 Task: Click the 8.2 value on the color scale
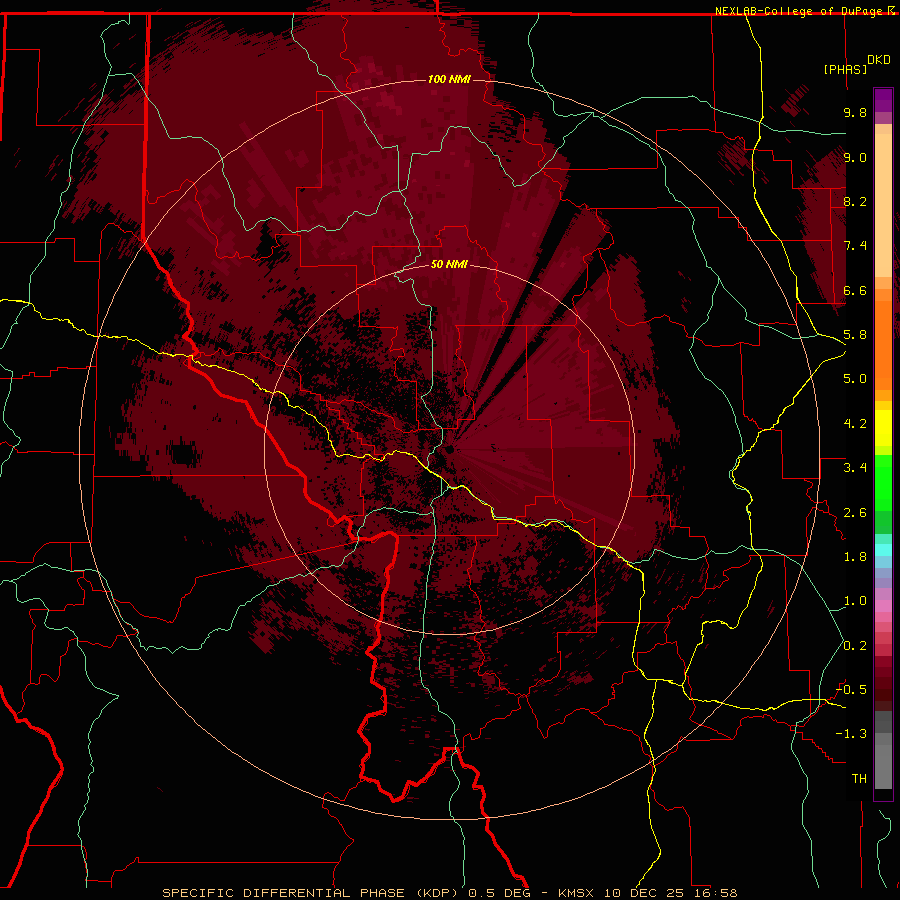855,201
